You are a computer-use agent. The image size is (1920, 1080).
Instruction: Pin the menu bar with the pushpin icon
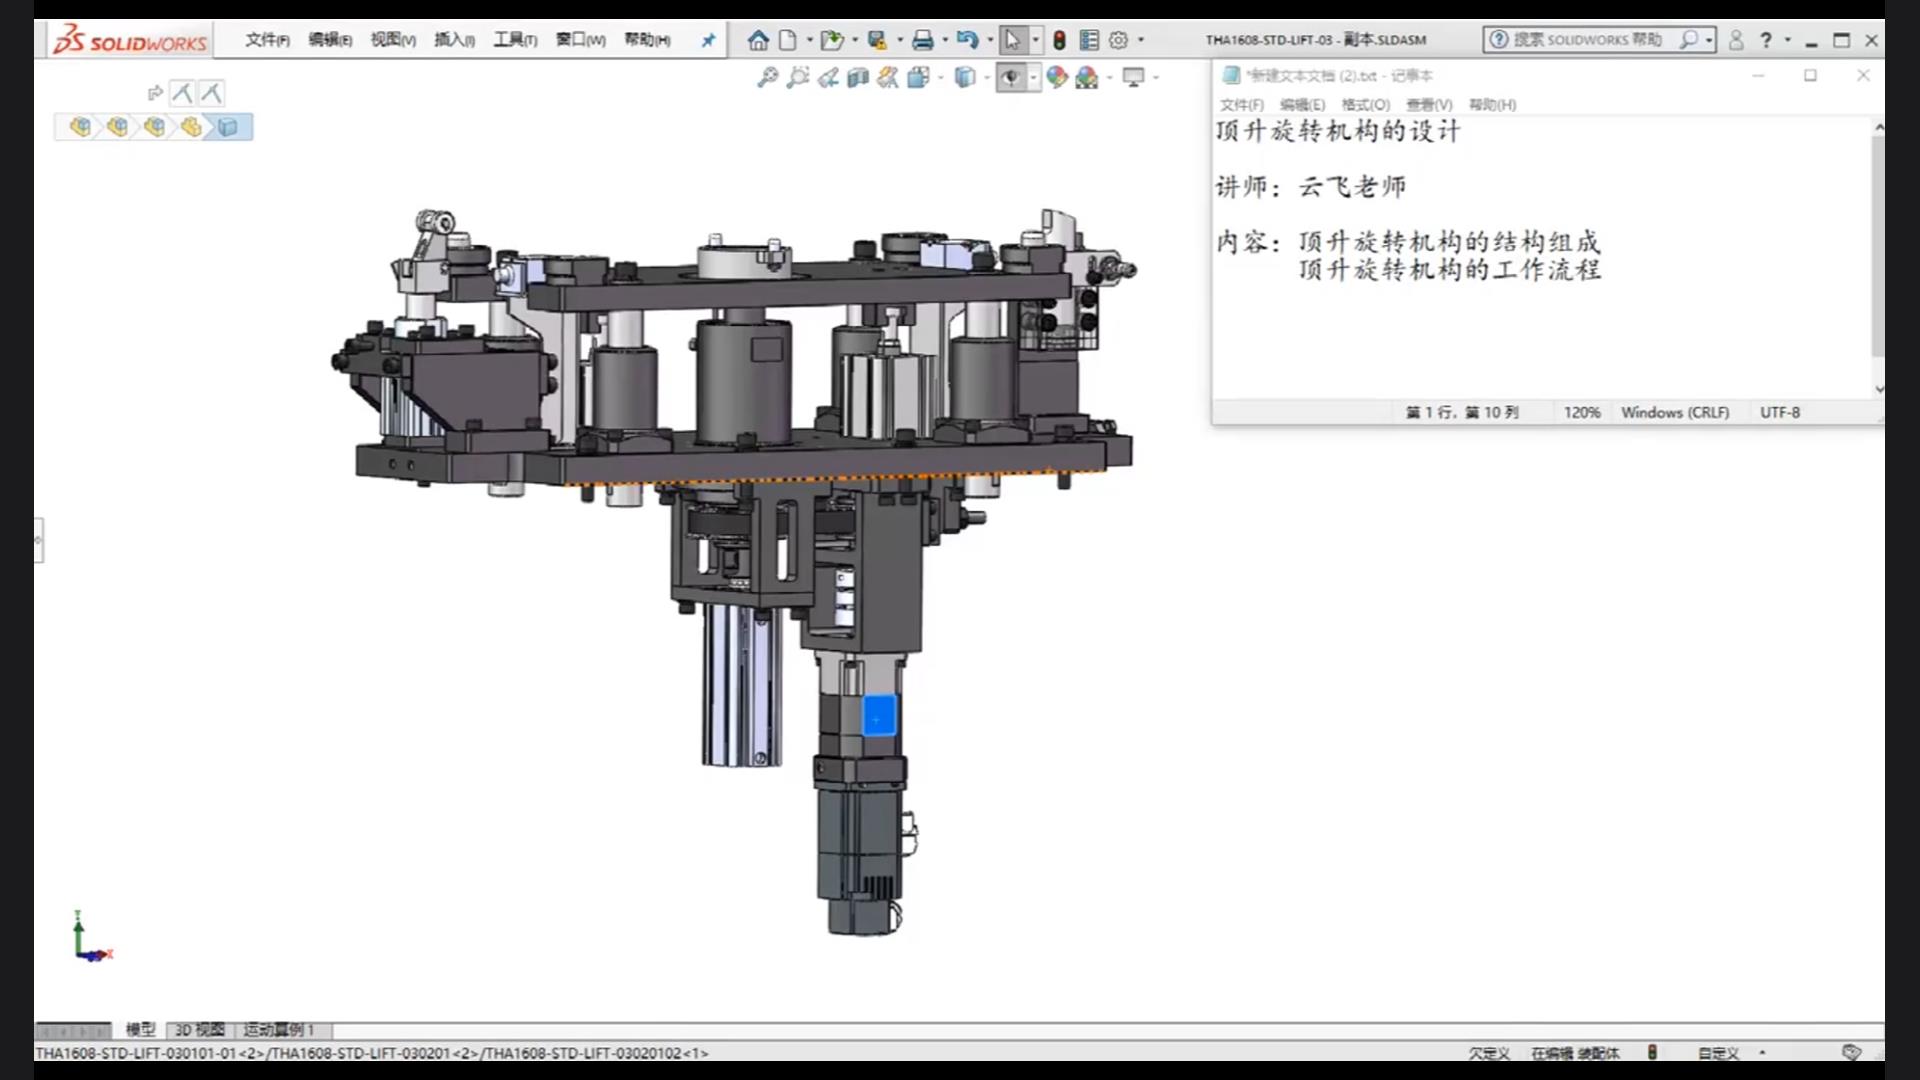pyautogui.click(x=708, y=40)
